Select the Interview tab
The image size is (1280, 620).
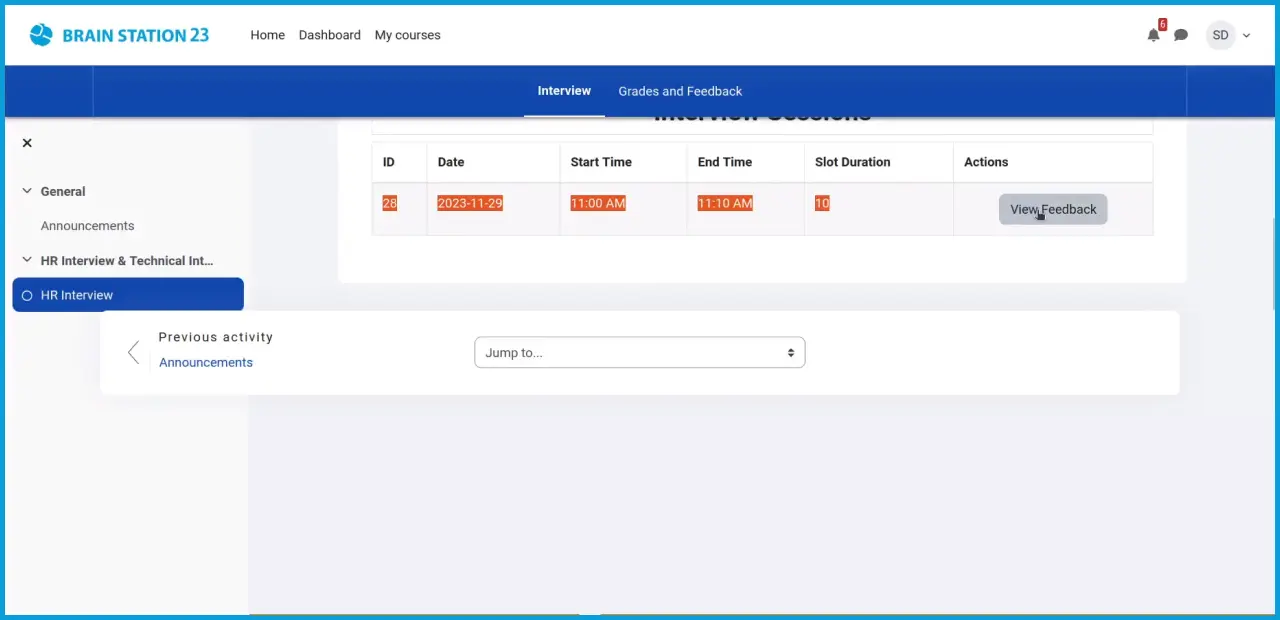coord(564,90)
